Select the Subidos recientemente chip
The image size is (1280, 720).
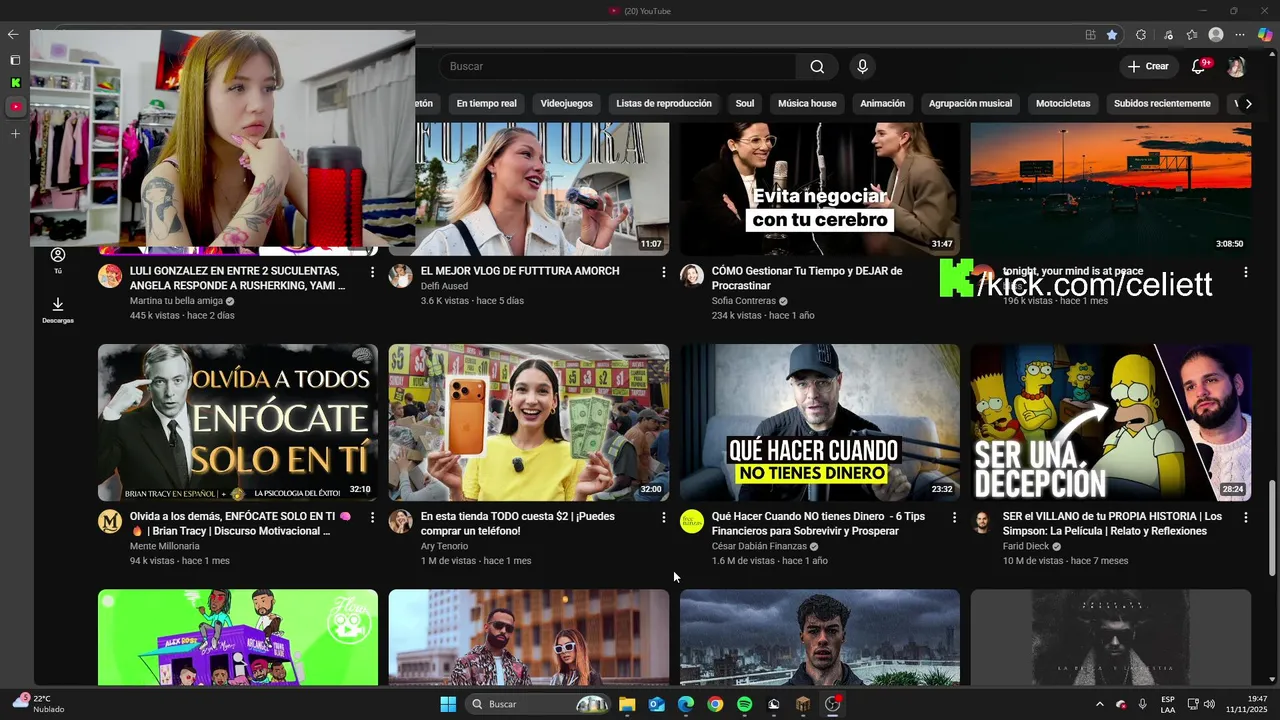point(1162,103)
